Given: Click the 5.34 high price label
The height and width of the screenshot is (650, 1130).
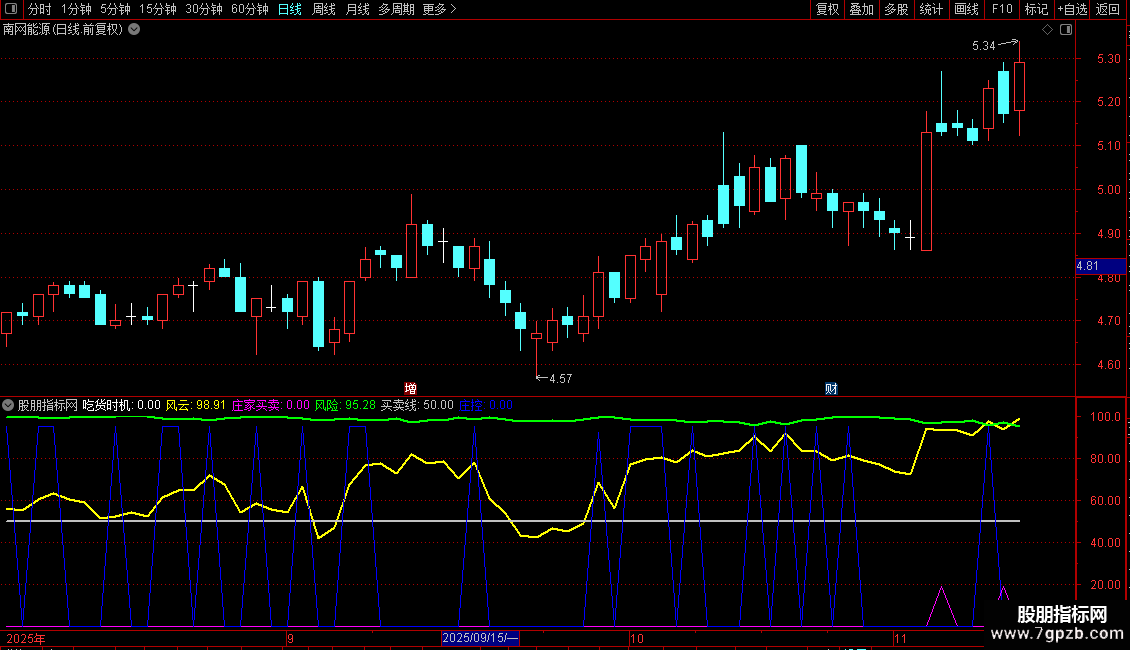Looking at the screenshot, I should [x=984, y=45].
